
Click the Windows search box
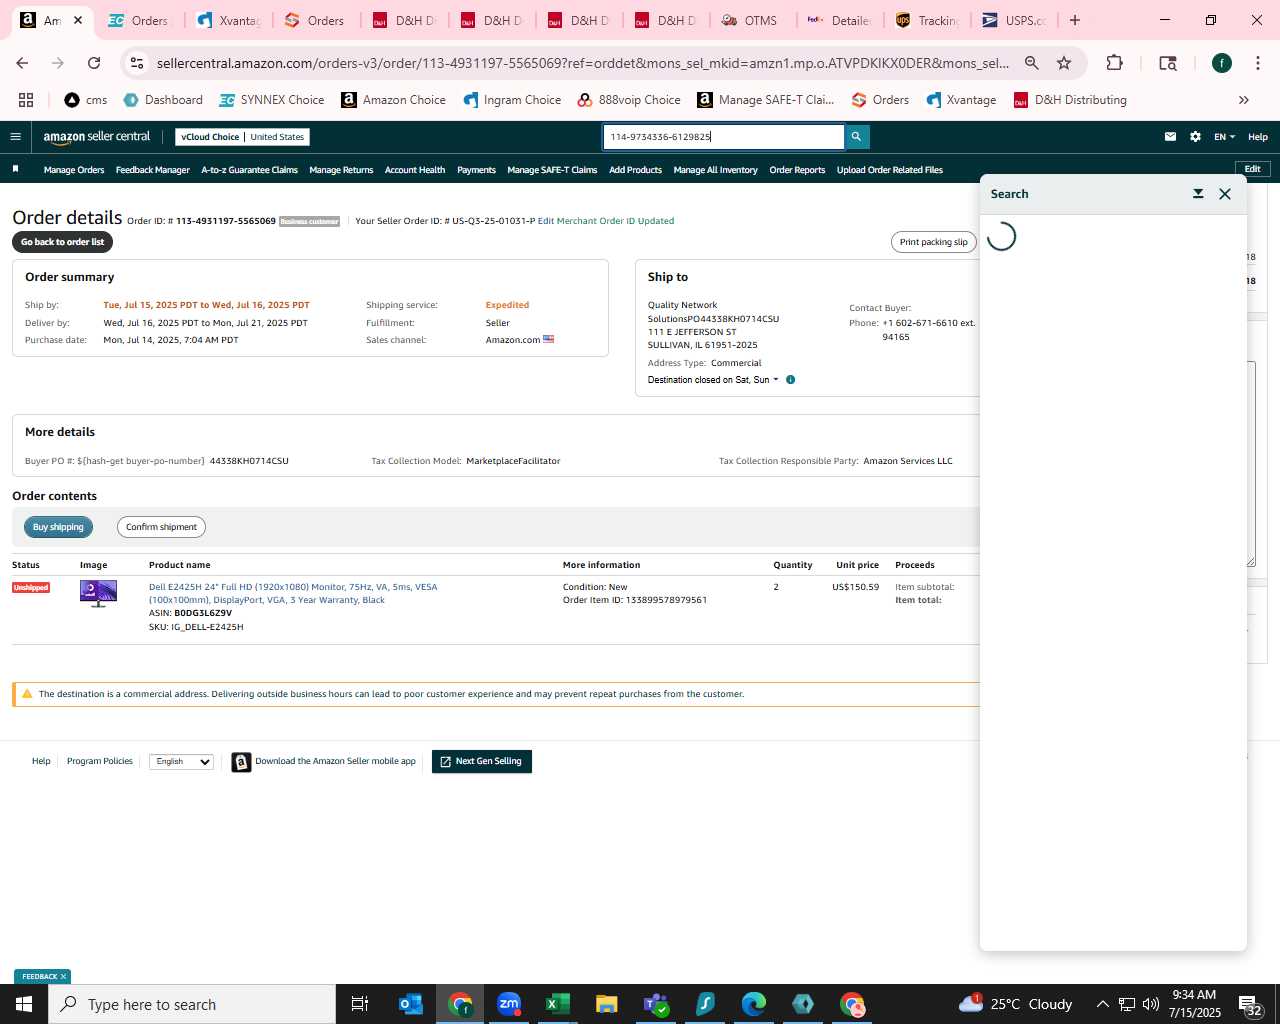pos(192,1004)
